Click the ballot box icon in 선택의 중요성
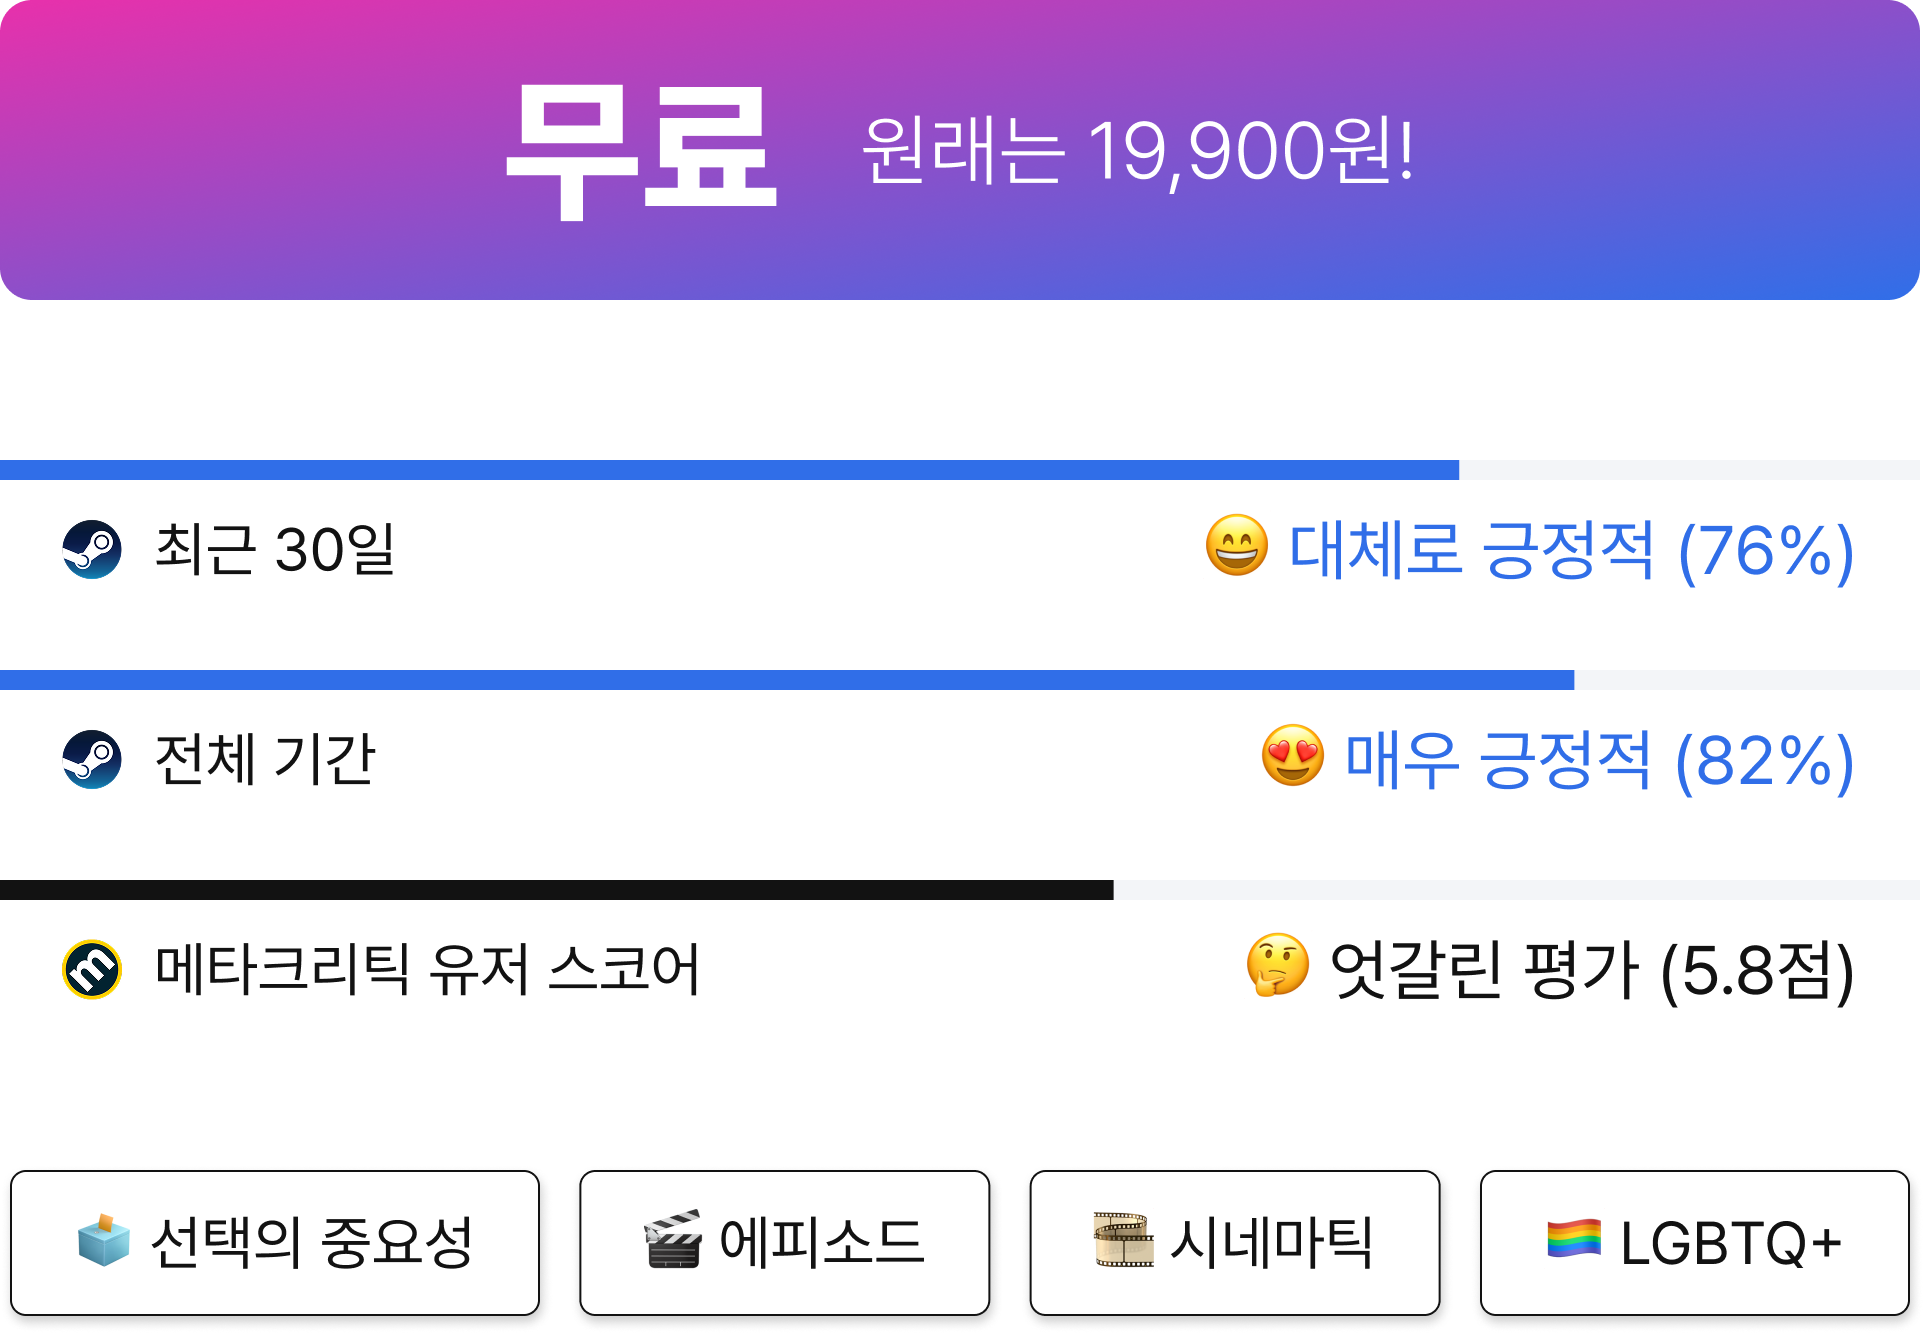The height and width of the screenshot is (1334, 1924). point(104,1240)
